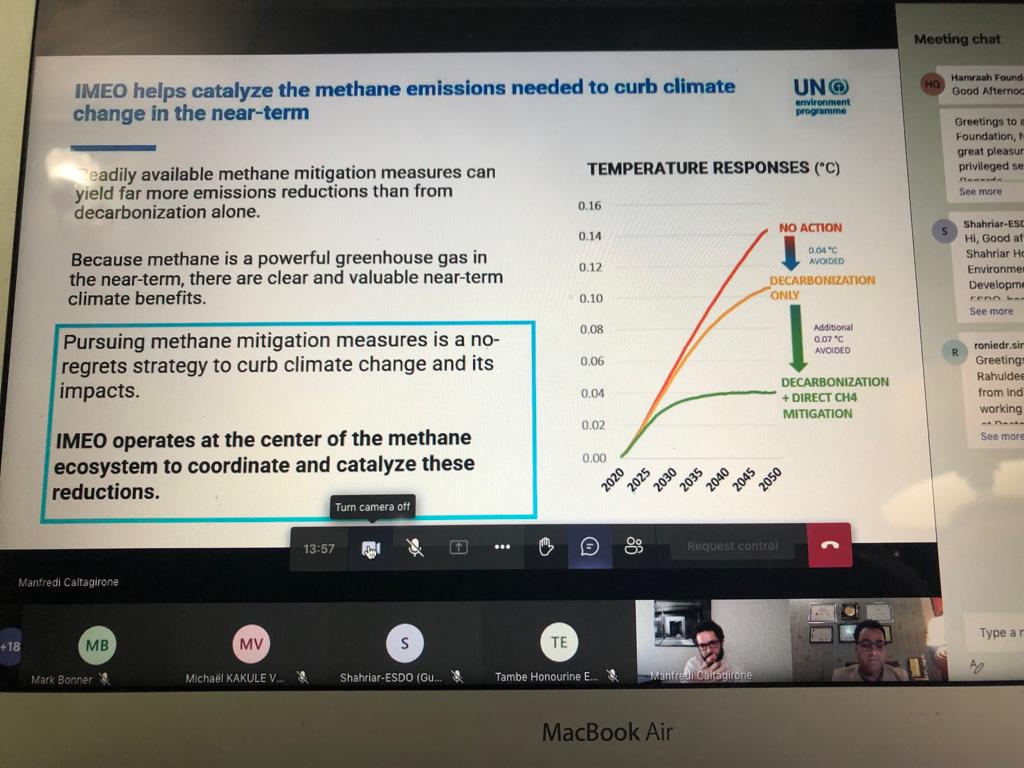Click the muted mic icon beside Michaël KAKULE

(x=302, y=677)
